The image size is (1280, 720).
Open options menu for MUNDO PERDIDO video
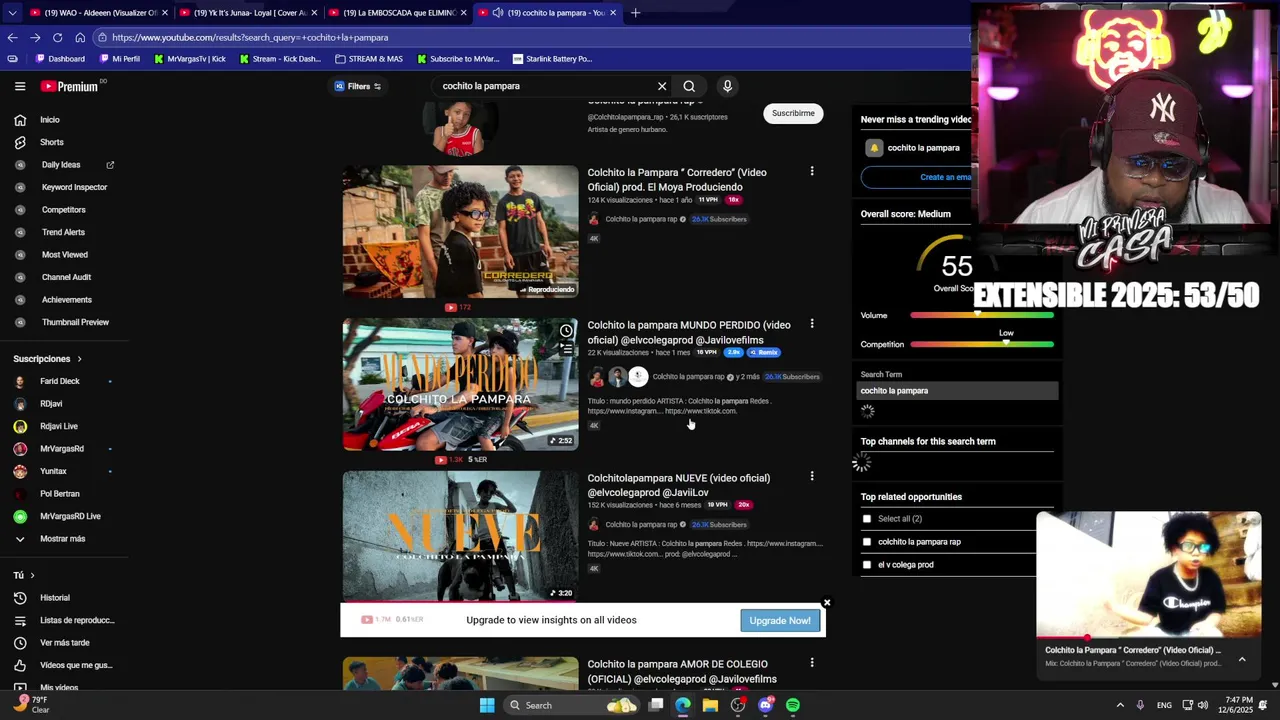coord(812,324)
